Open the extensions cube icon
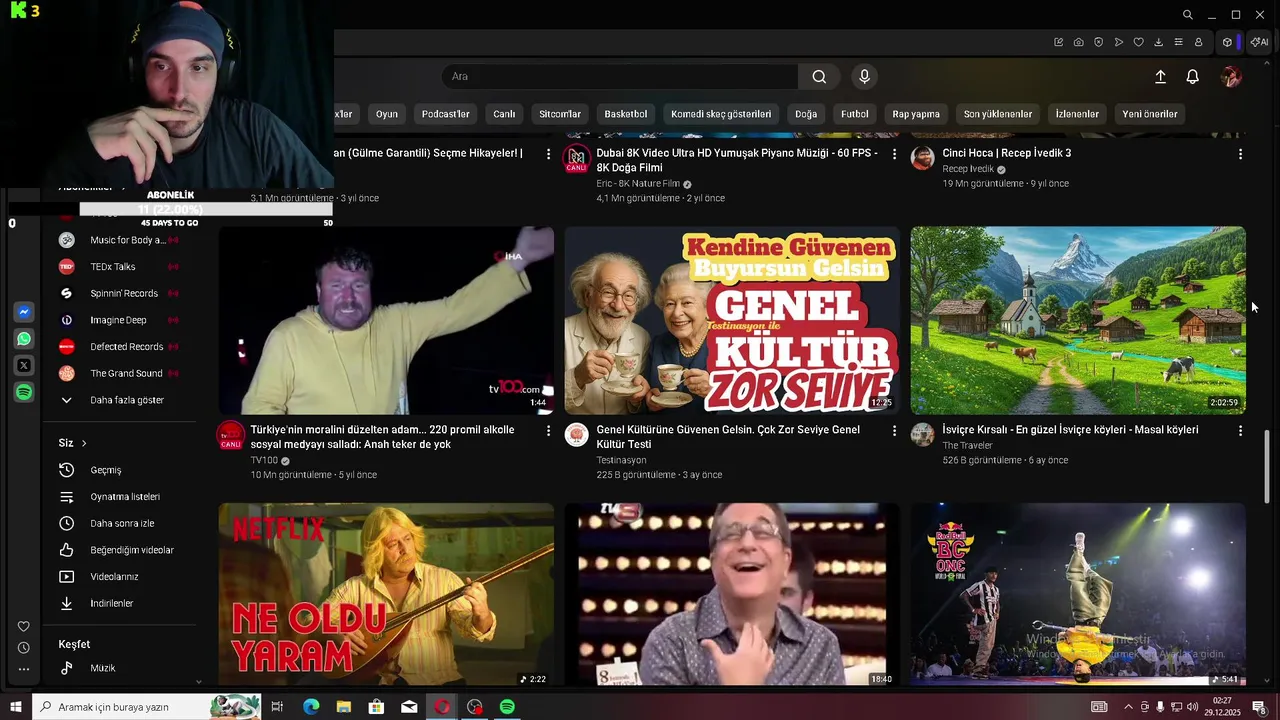The image size is (1280, 720). coord(1227,42)
